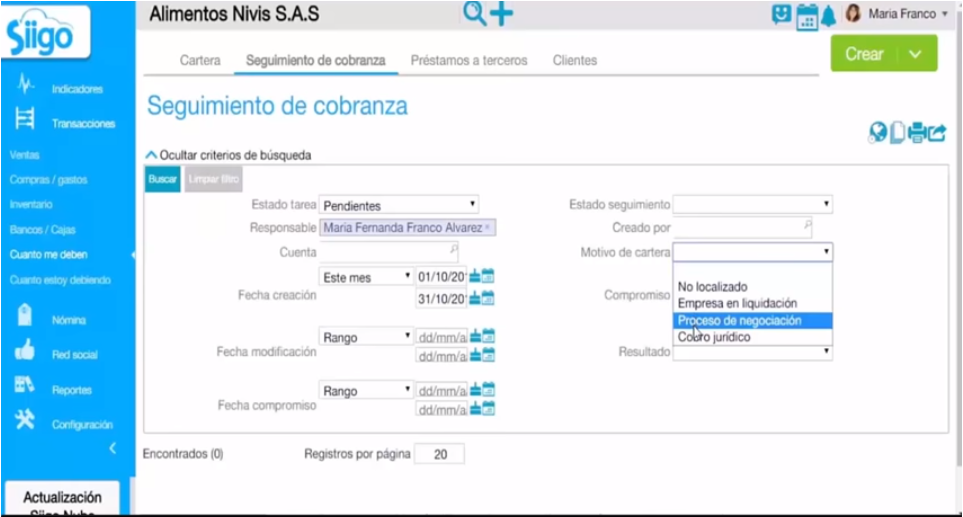Click the Cuenta search input field
The width and height of the screenshot is (963, 517).
click(x=389, y=252)
